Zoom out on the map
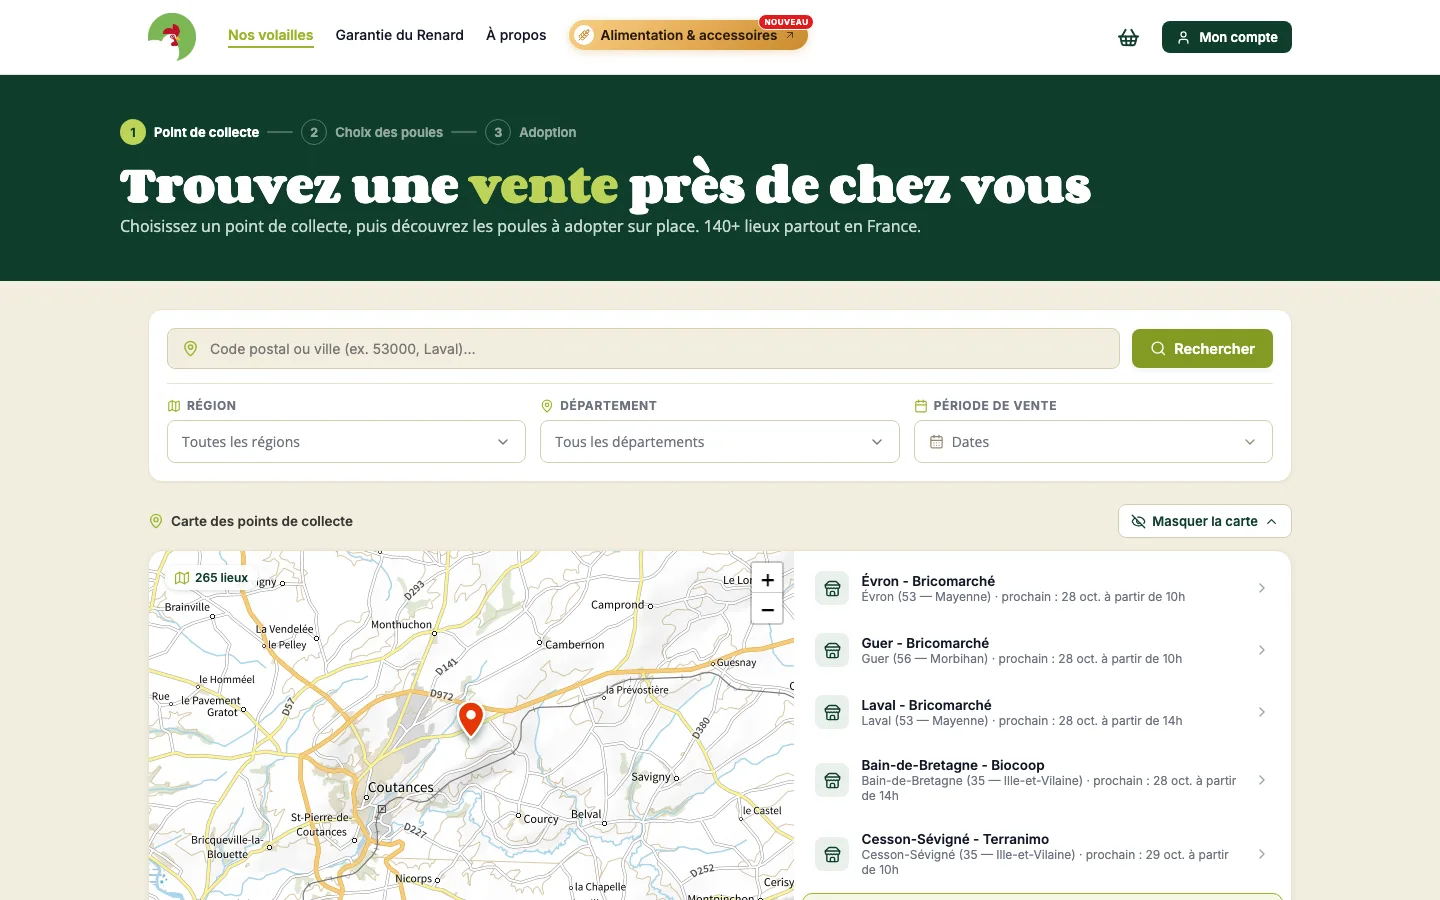 [x=767, y=609]
